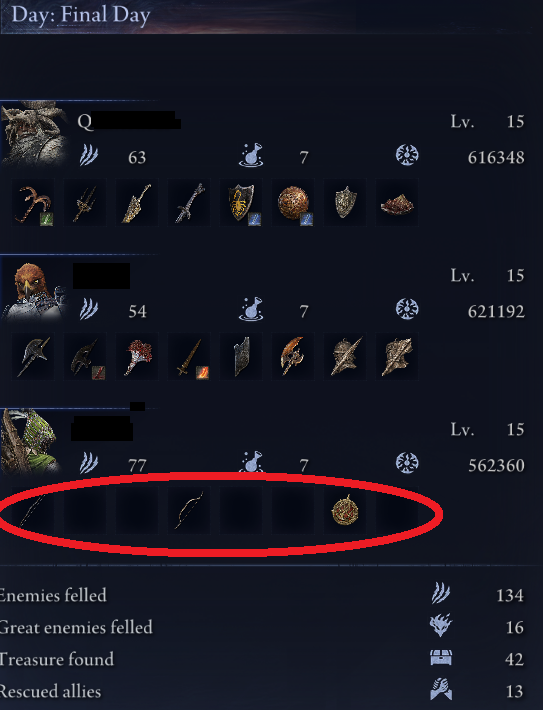Select the trident spear item icon
This screenshot has width=543, height=710.
(85, 202)
